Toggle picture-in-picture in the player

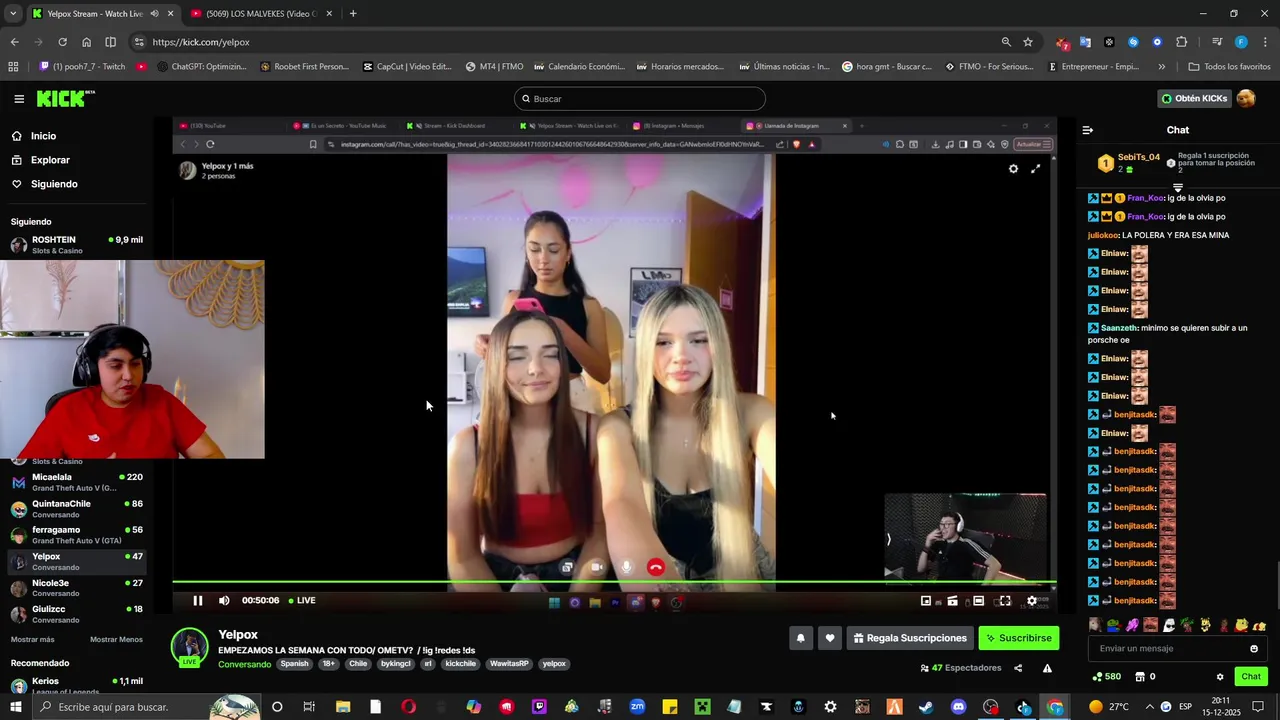[926, 601]
